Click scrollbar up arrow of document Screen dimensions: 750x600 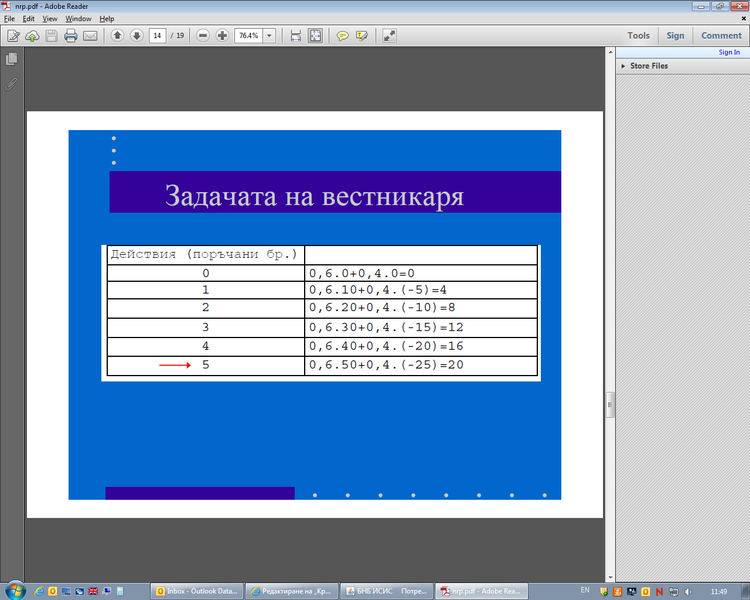[610, 51]
